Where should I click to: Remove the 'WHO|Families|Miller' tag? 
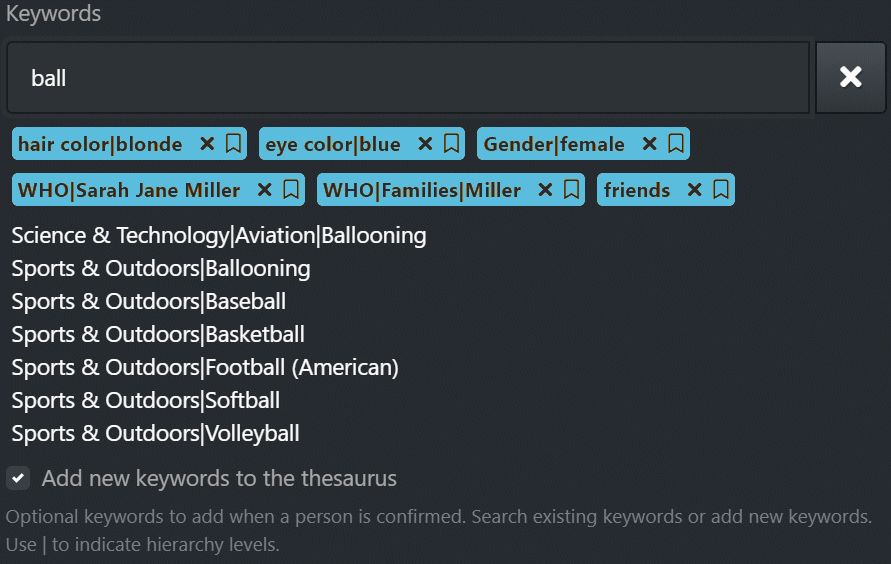pyautogui.click(x=546, y=190)
